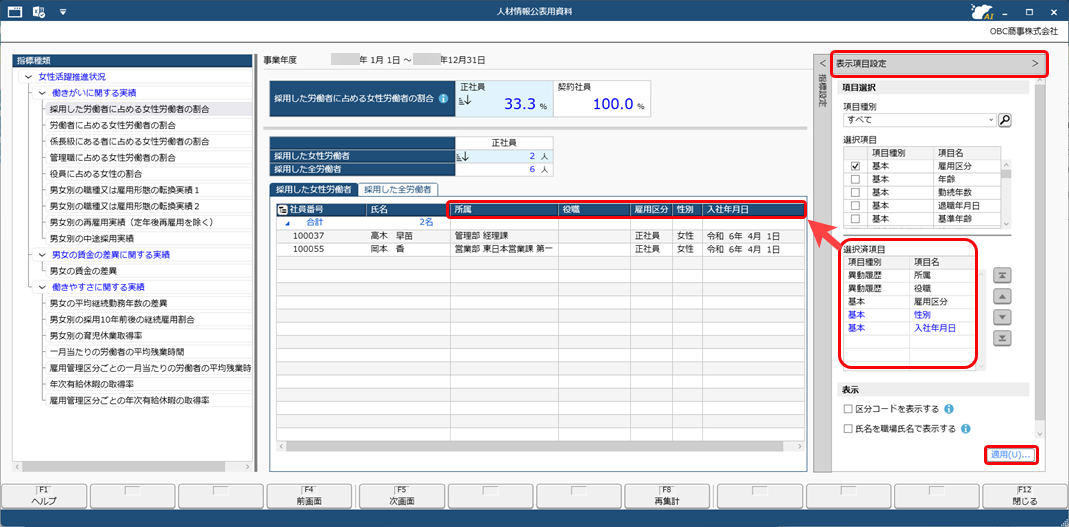Enable 氏名を職場氏名で表示する checkbox
The width and height of the screenshot is (1069, 527).
point(848,429)
